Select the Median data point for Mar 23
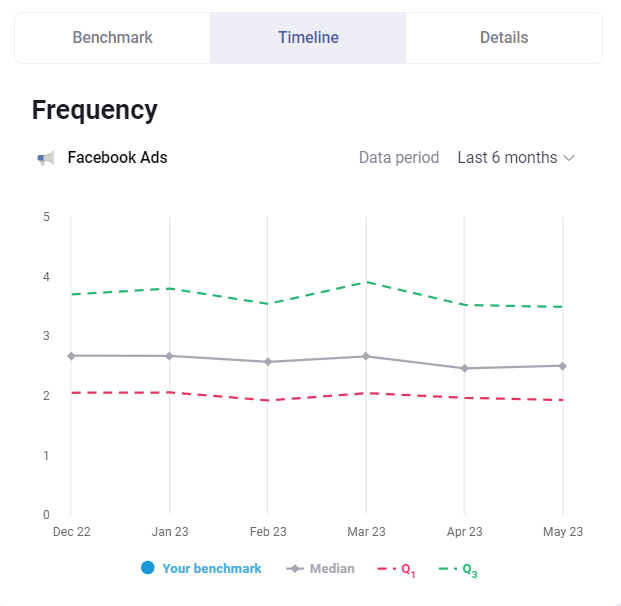The image size is (621, 606). 366,356
